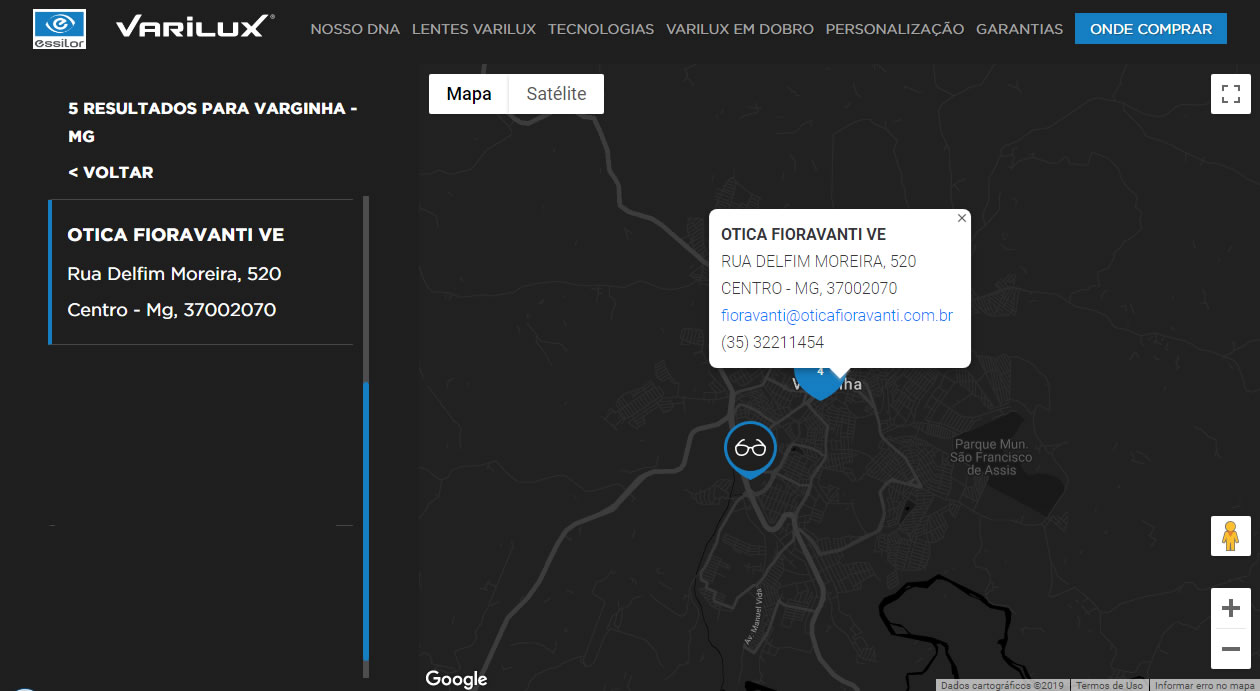1260x691 pixels.
Task: Click the glasses store map marker
Action: click(x=750, y=449)
